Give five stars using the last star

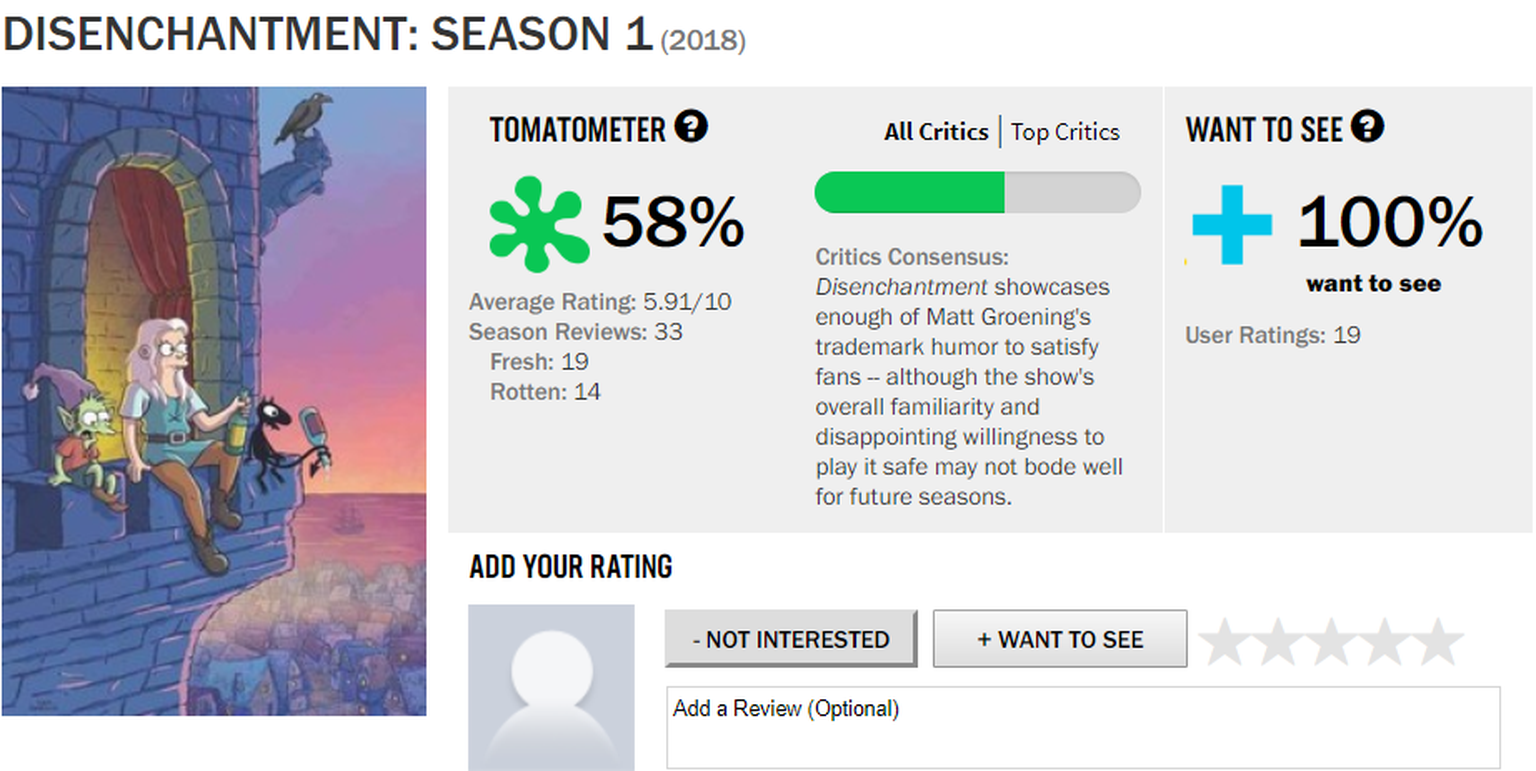pyautogui.click(x=1437, y=641)
